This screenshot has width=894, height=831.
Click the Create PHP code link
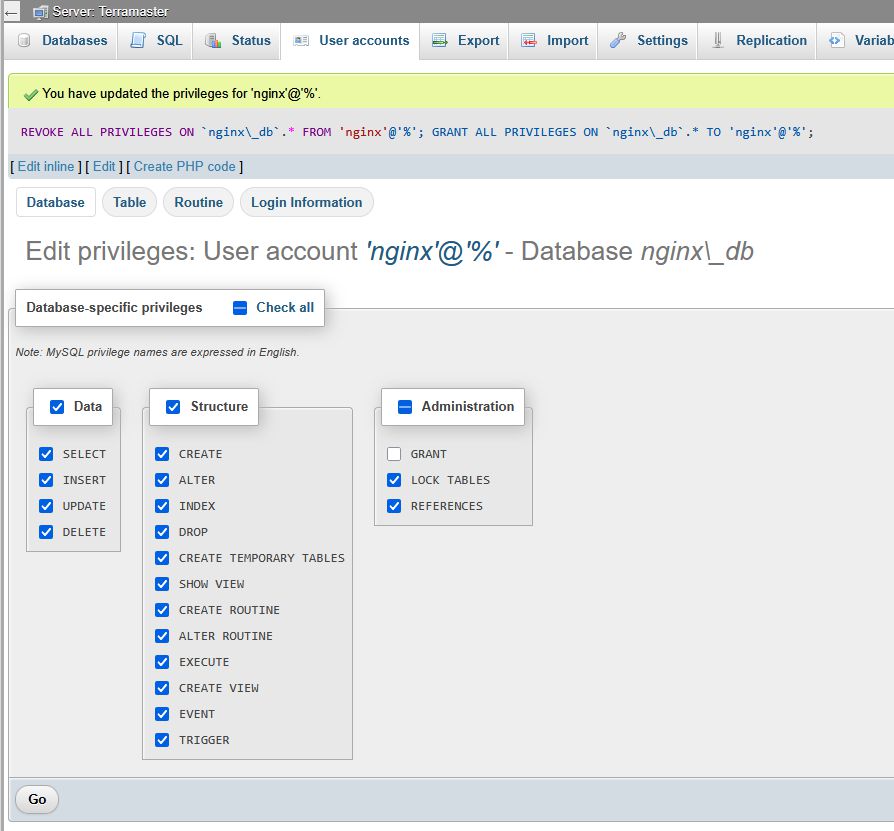(x=185, y=166)
